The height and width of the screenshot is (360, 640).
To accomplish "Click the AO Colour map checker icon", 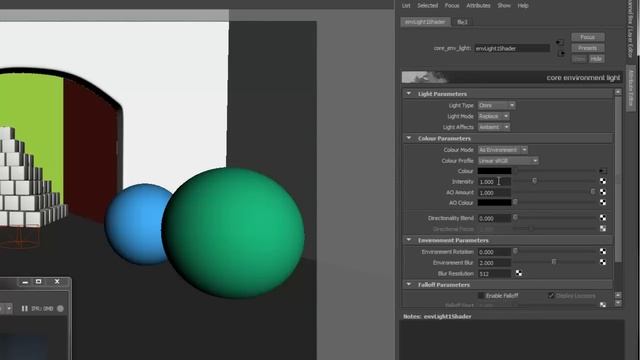I will tap(603, 202).
